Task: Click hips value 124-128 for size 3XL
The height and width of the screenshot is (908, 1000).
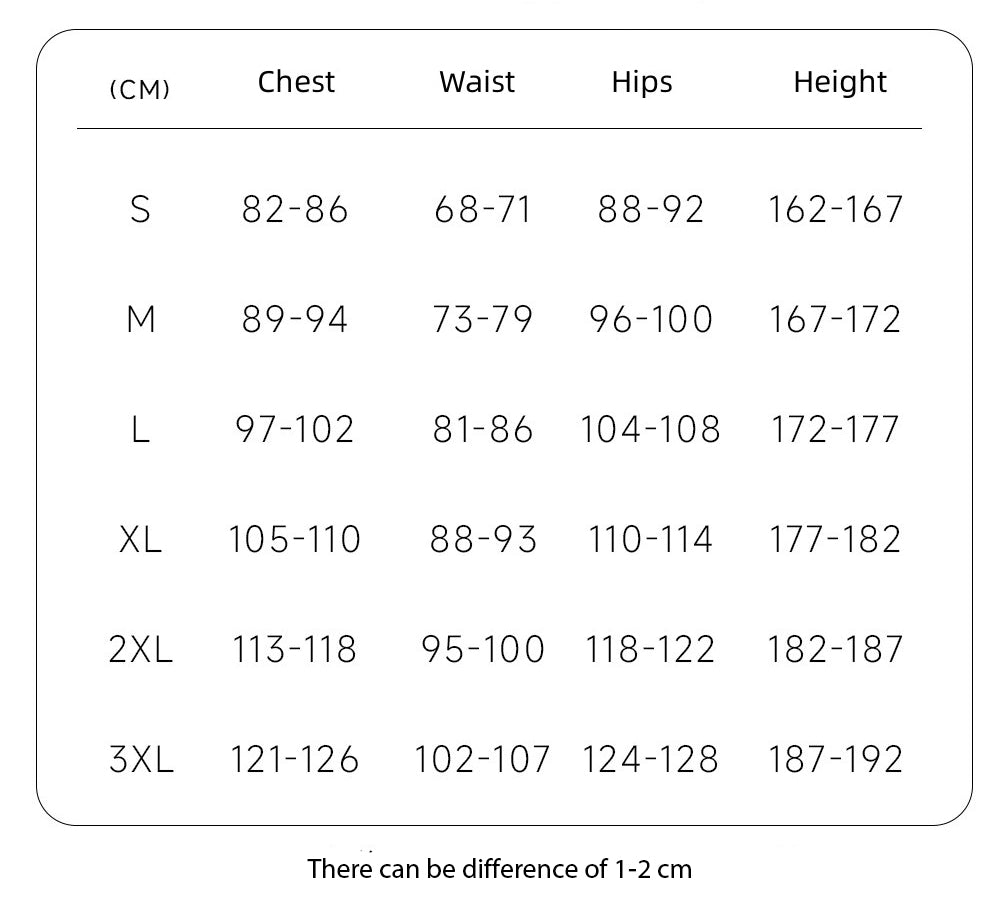Action: click(650, 759)
